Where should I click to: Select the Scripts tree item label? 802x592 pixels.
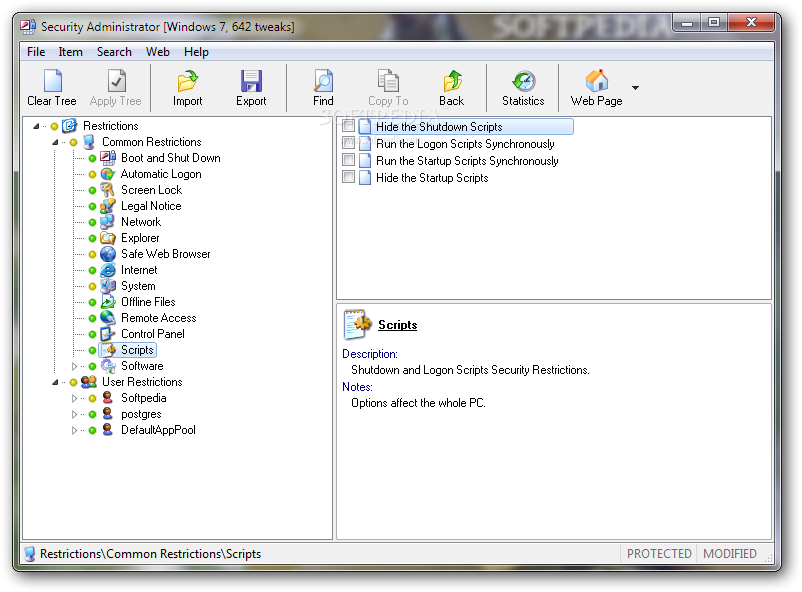click(x=137, y=350)
